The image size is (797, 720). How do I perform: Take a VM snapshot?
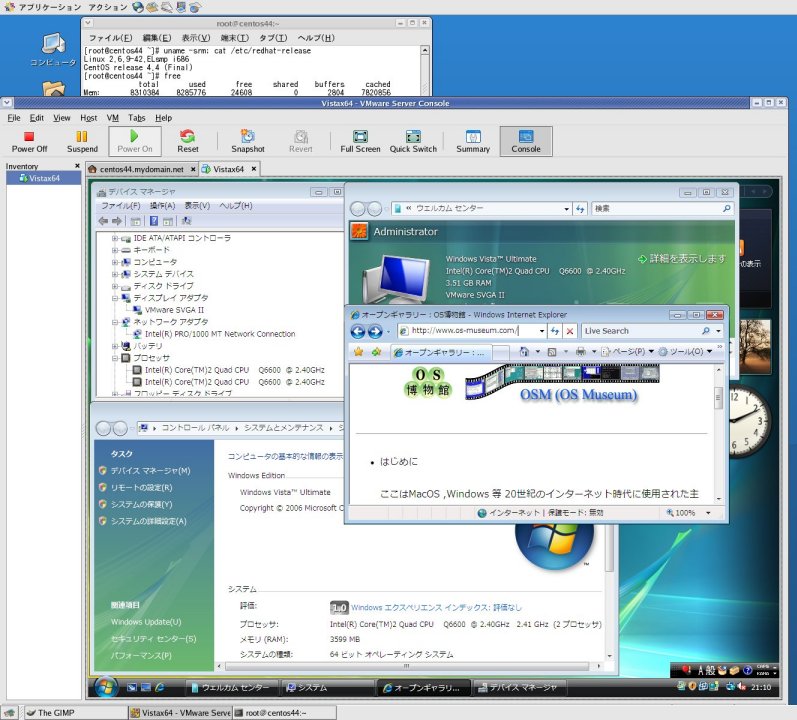pyautogui.click(x=248, y=141)
